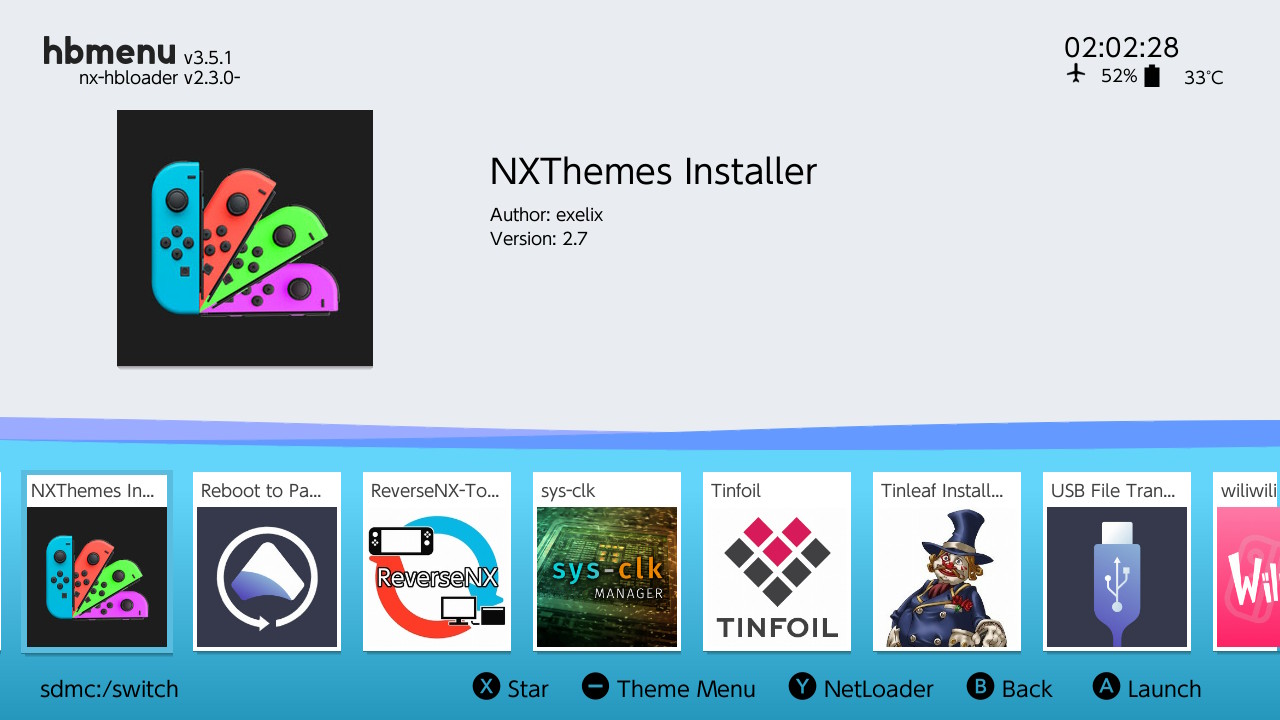Click the NXThemes Installer title text
Image resolution: width=1280 pixels, height=720 pixels.
click(653, 171)
